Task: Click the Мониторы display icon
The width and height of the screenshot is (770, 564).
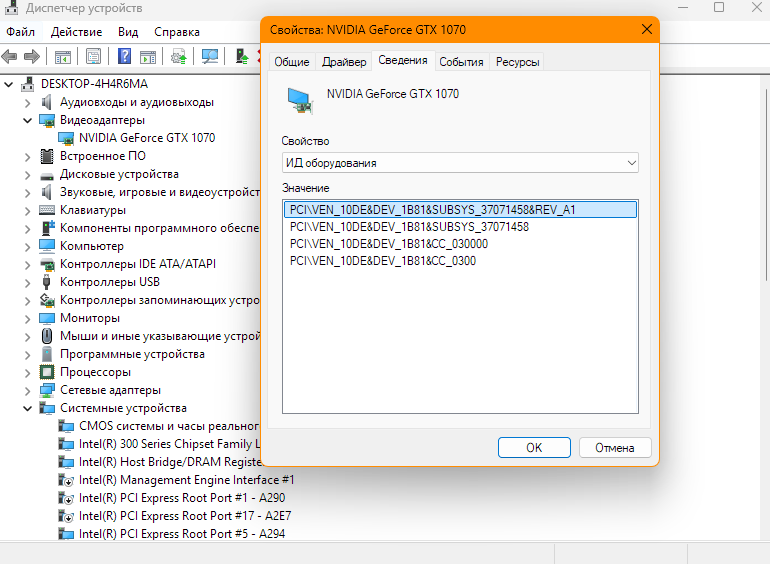Action: 47,318
